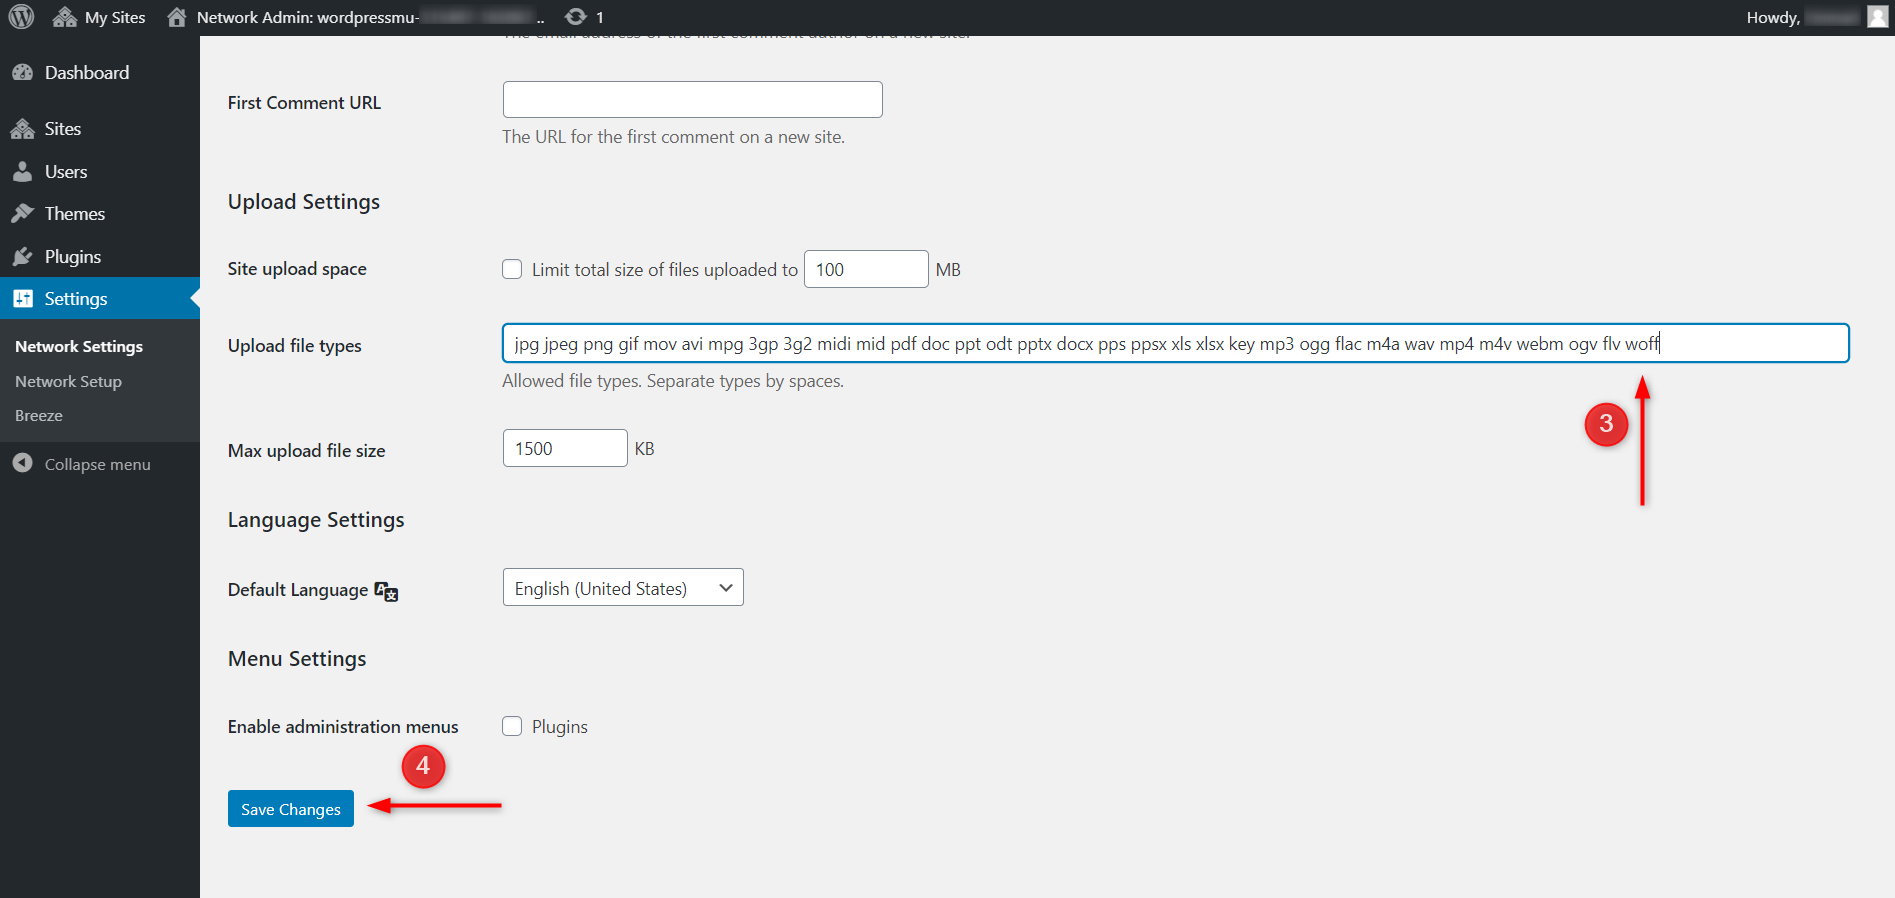
Task: Open the Network Setup submenu item
Action: point(68,382)
